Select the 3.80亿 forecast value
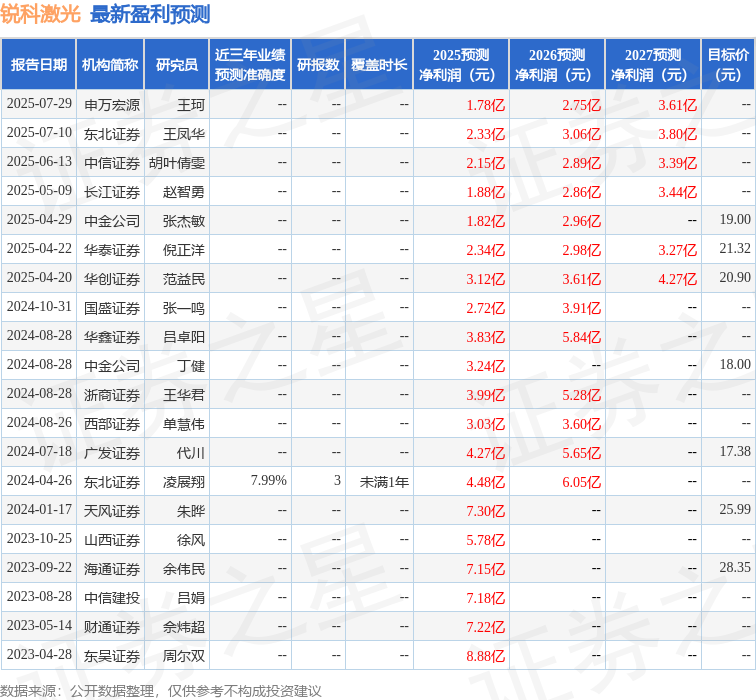This screenshot has width=756, height=700. click(x=677, y=134)
